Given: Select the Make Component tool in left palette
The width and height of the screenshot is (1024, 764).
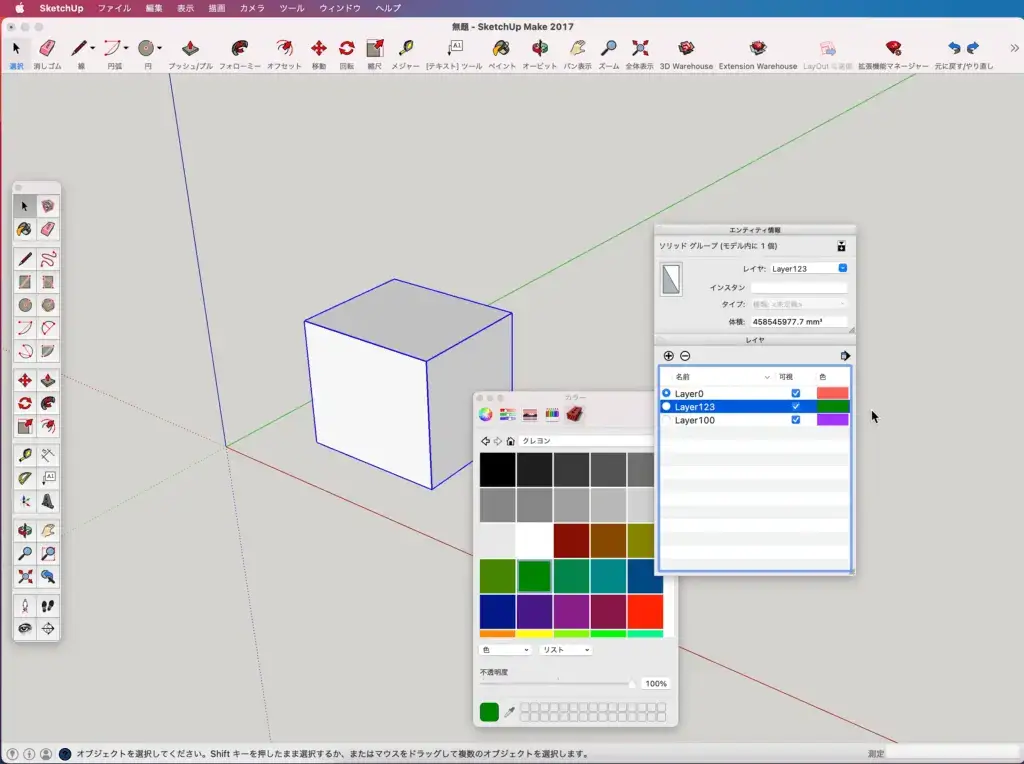Looking at the screenshot, I should click(x=48, y=206).
